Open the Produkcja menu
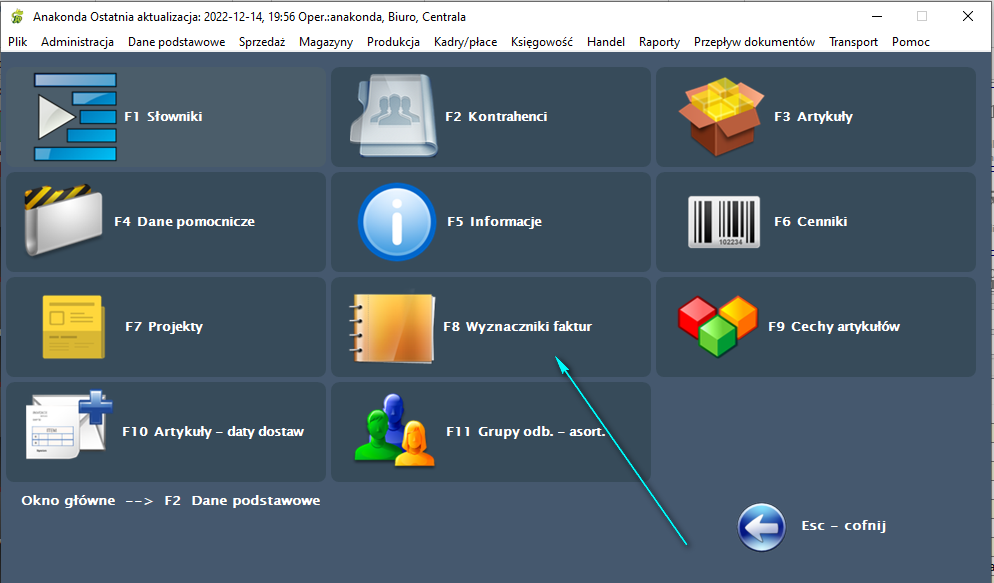This screenshot has height=583, width=994. point(393,42)
